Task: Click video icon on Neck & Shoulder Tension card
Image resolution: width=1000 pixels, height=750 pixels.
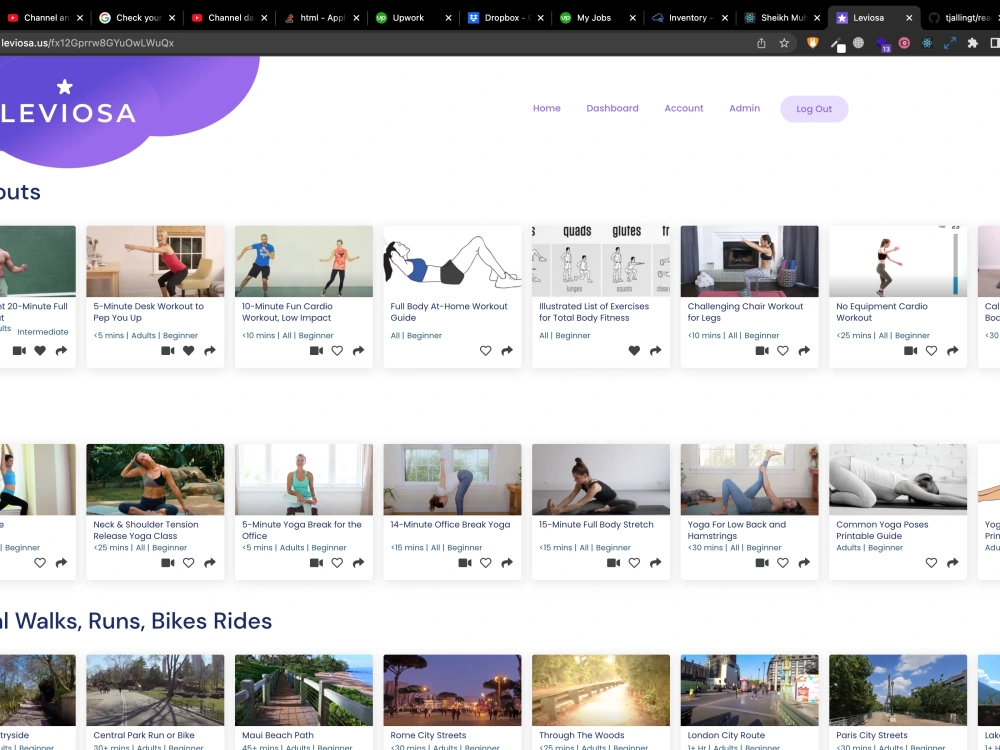Action: point(168,563)
